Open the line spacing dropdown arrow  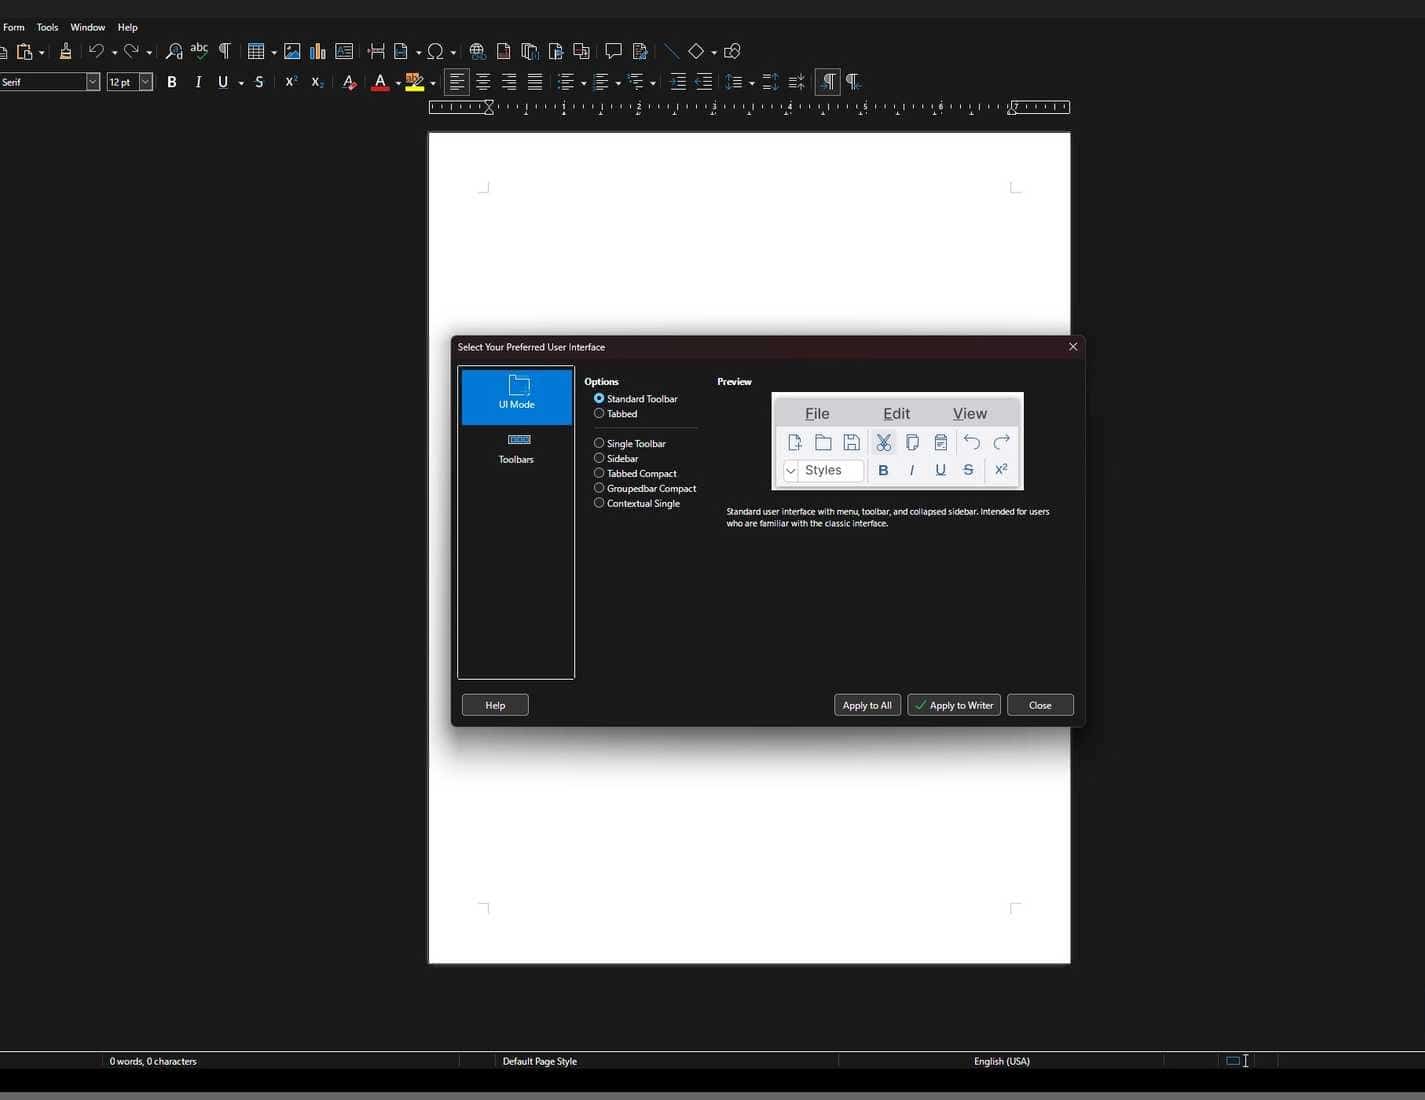pyautogui.click(x=752, y=83)
